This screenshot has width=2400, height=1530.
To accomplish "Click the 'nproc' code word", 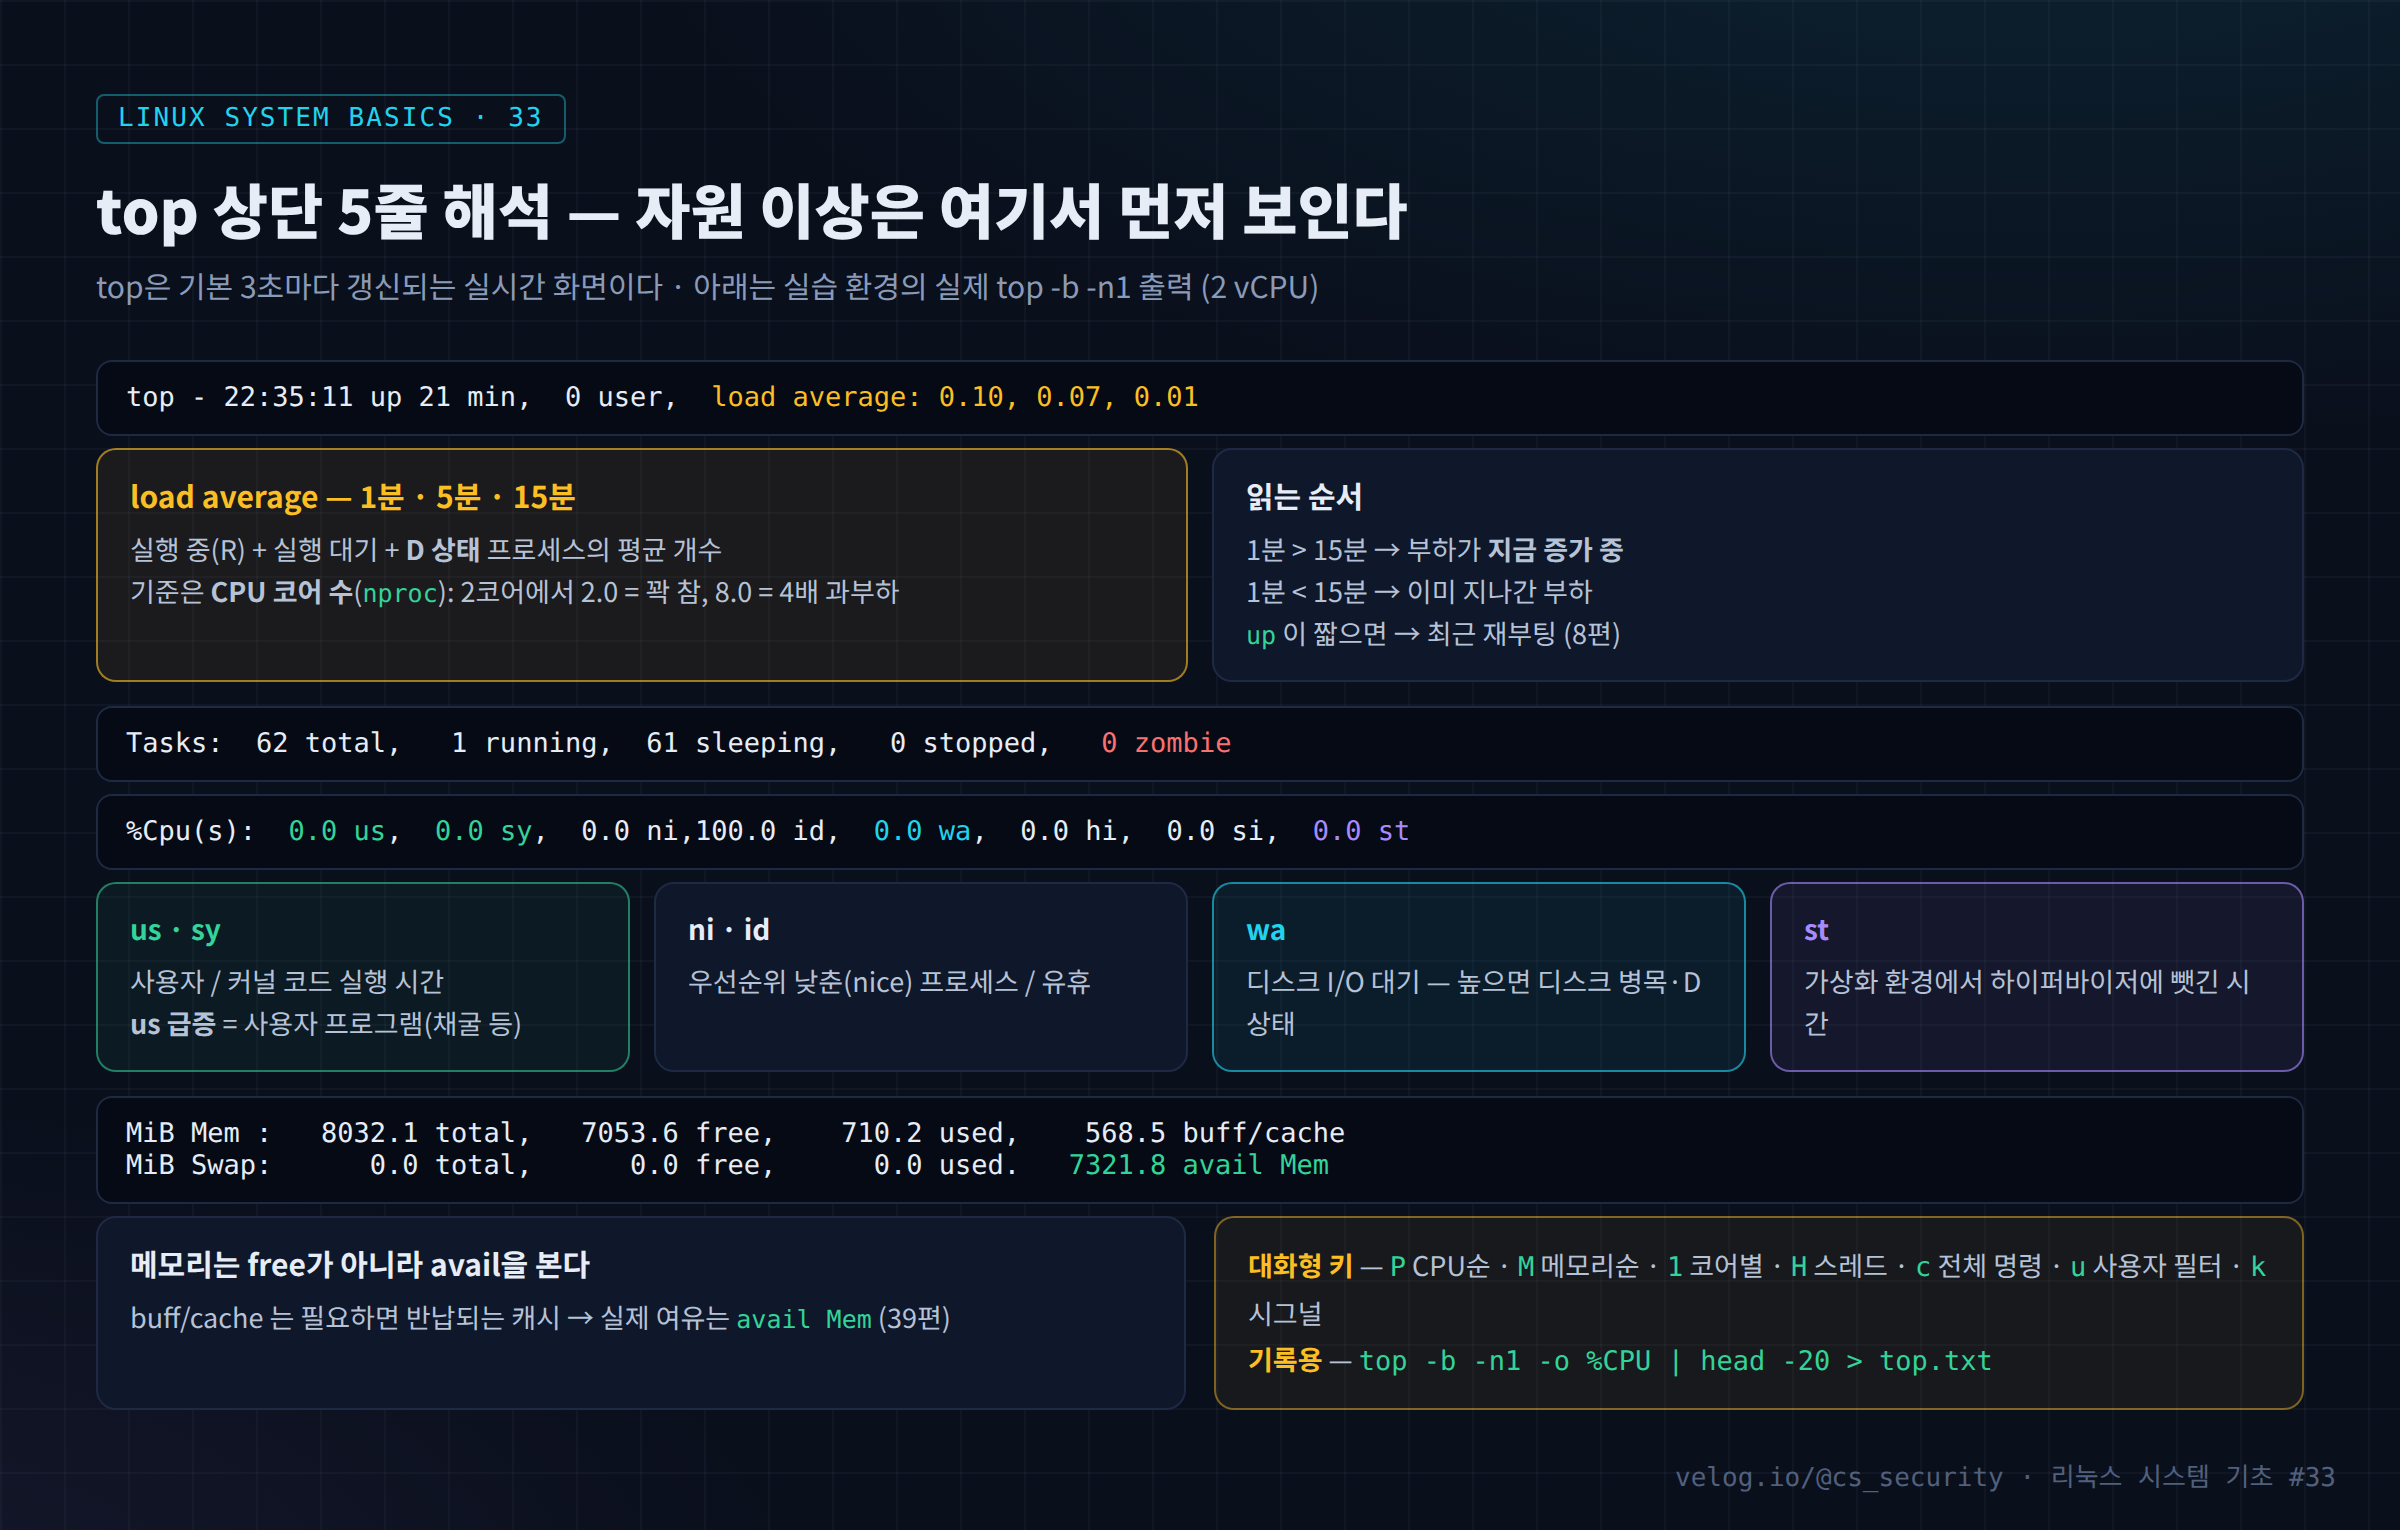I will tap(401, 593).
